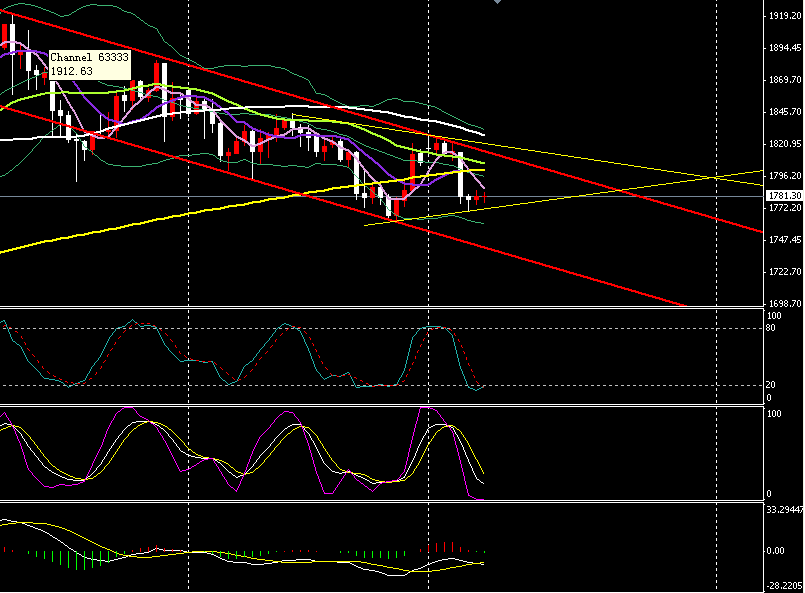
Task: Click the 1772.20 price axis label
Action: tap(785, 207)
